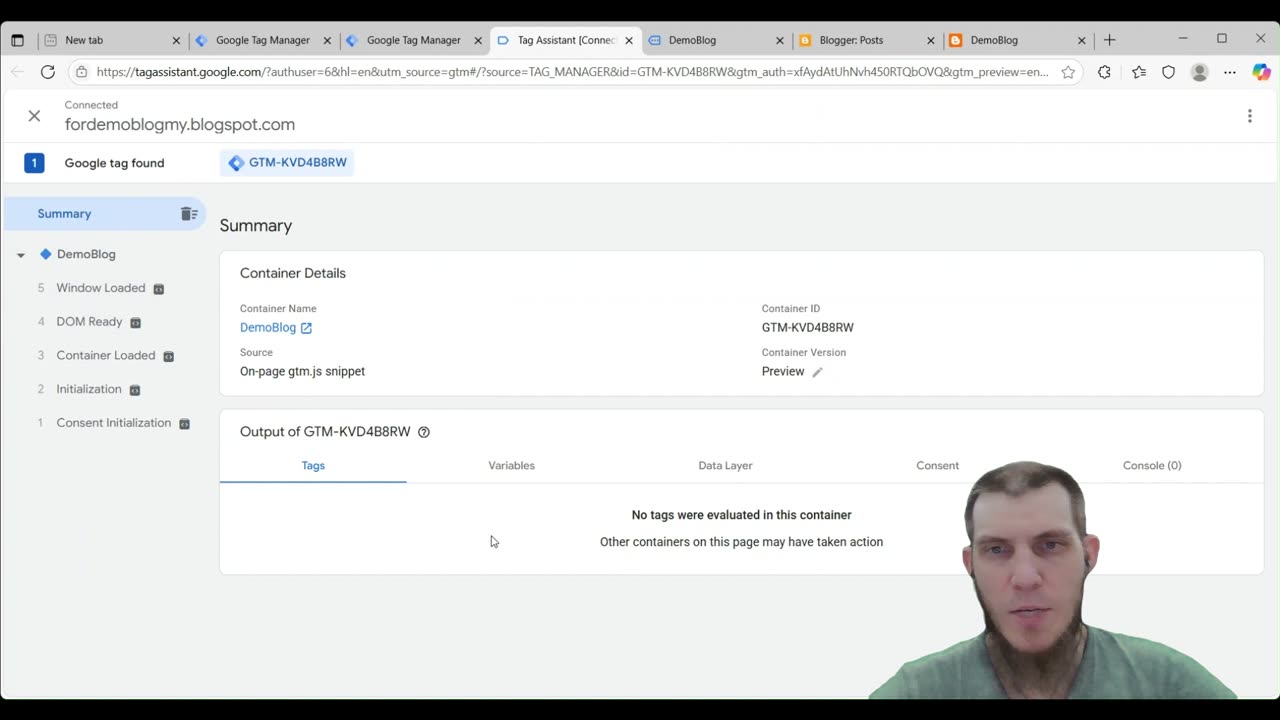
Task: Click the GTM-KVD4B8RW Container ID value
Action: point(808,328)
